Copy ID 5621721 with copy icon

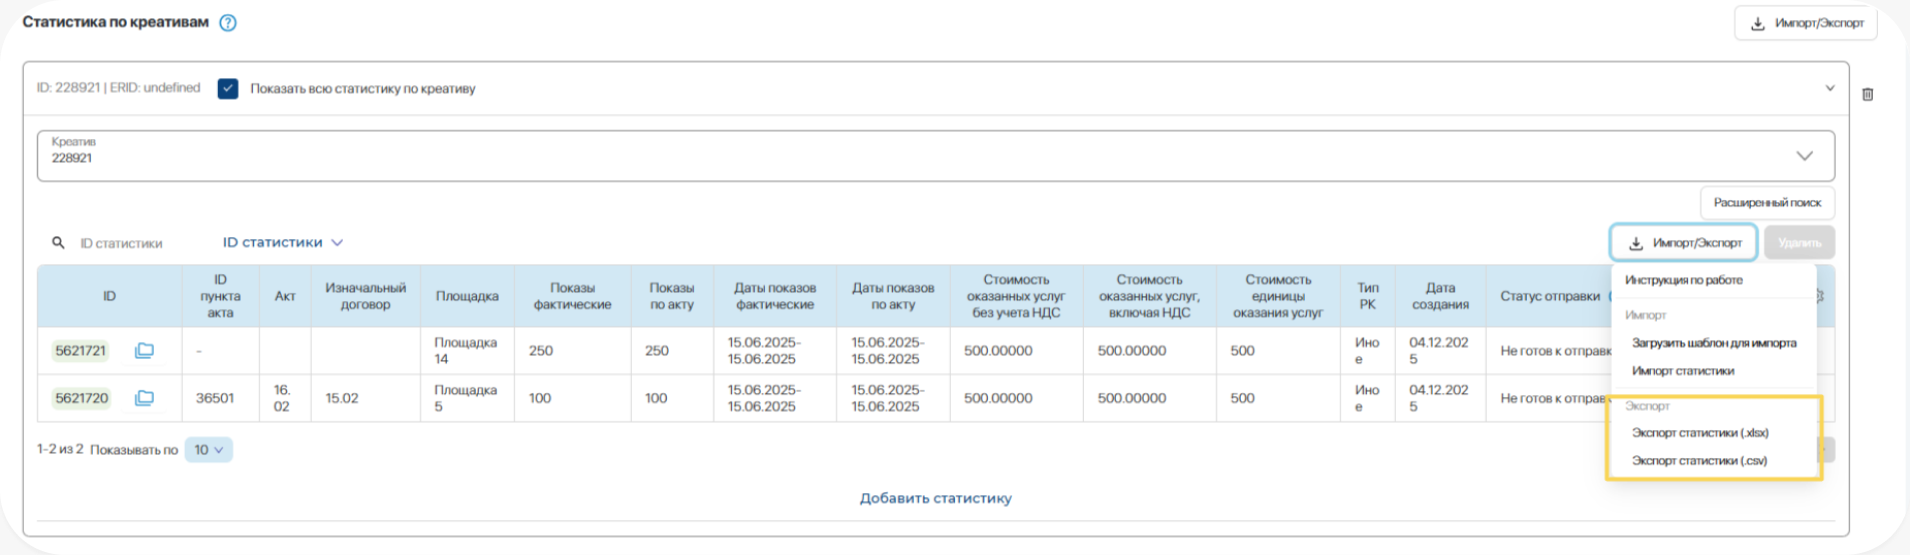point(144,351)
